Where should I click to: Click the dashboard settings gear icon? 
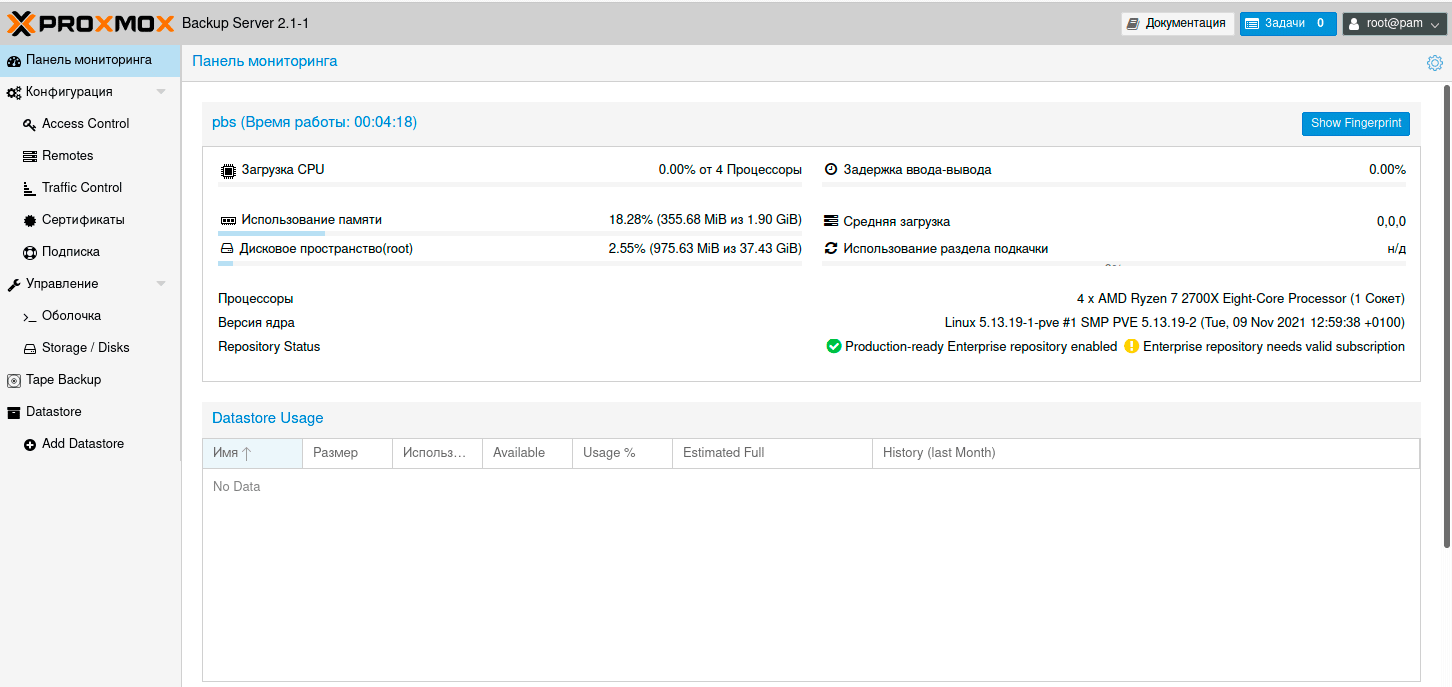[x=1434, y=63]
